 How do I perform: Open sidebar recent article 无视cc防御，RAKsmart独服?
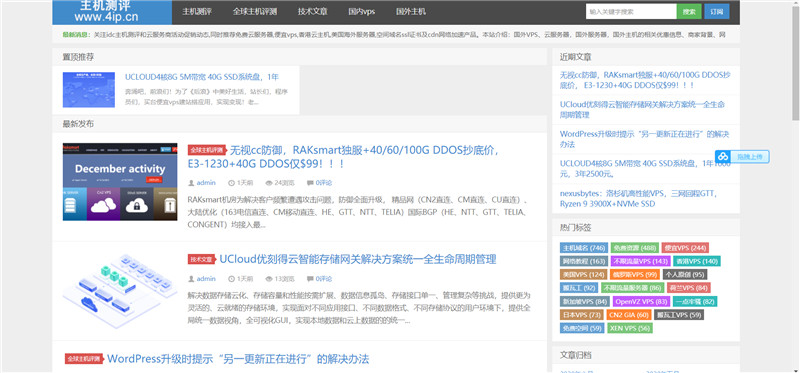click(645, 80)
